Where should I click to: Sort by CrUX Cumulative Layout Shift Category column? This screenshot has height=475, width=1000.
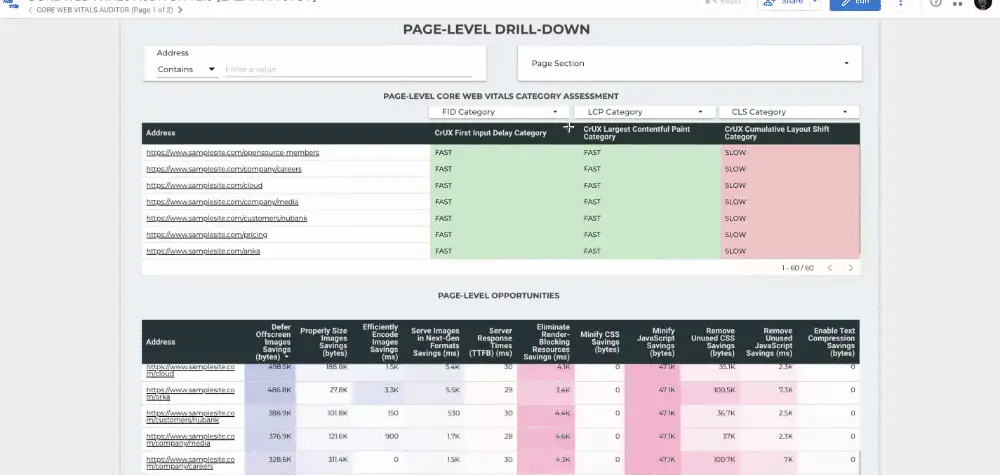tap(777, 133)
